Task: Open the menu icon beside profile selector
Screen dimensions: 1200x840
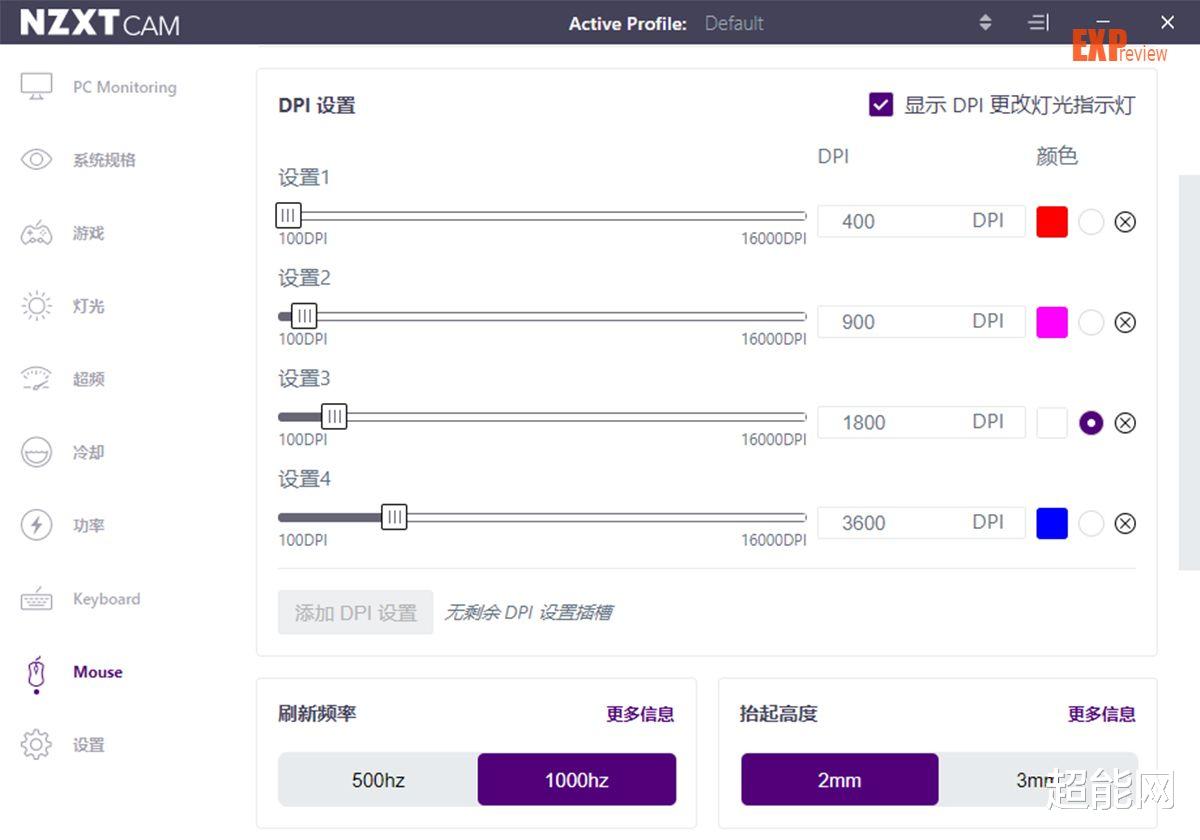Action: pyautogui.click(x=1038, y=22)
